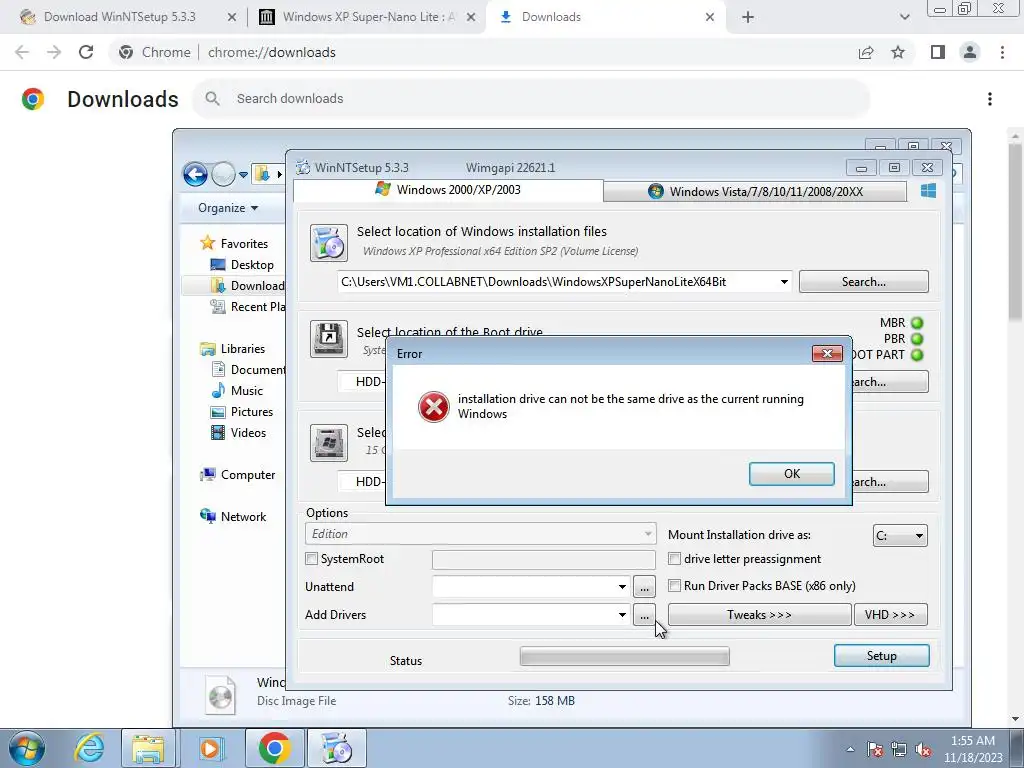Expand the Add Drivers dropdown
Image resolution: width=1024 pixels, height=768 pixels.
point(622,615)
